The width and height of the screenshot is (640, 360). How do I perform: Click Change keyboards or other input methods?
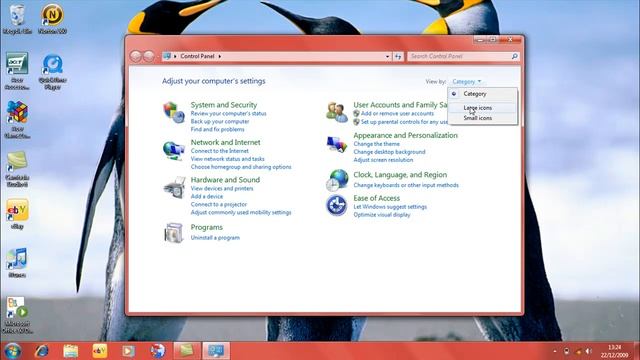tap(406, 185)
